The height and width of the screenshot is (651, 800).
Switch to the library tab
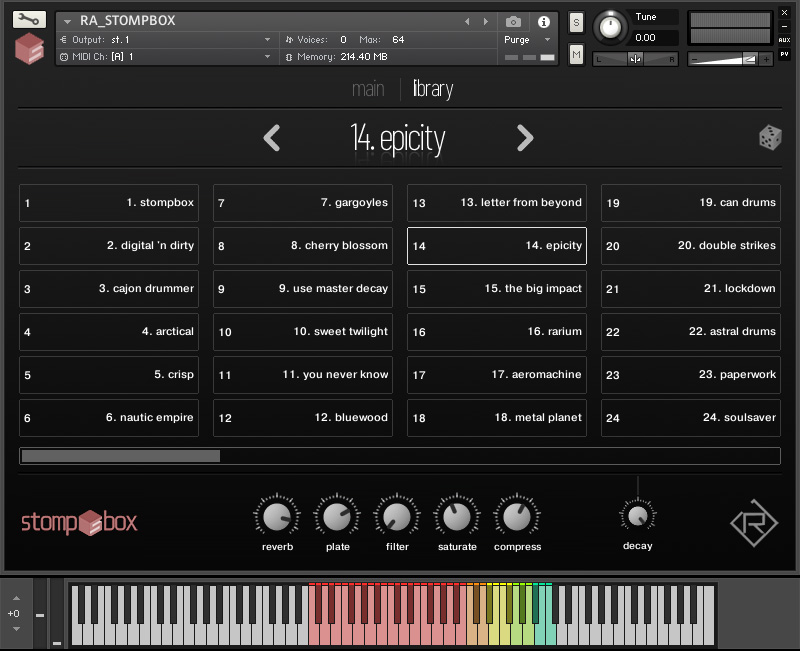[433, 89]
